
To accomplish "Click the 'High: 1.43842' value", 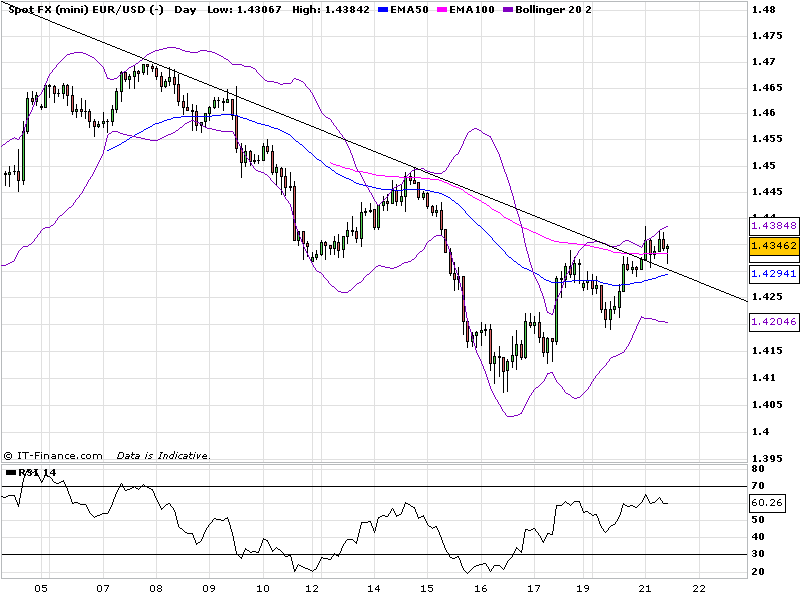I will click(x=331, y=10).
